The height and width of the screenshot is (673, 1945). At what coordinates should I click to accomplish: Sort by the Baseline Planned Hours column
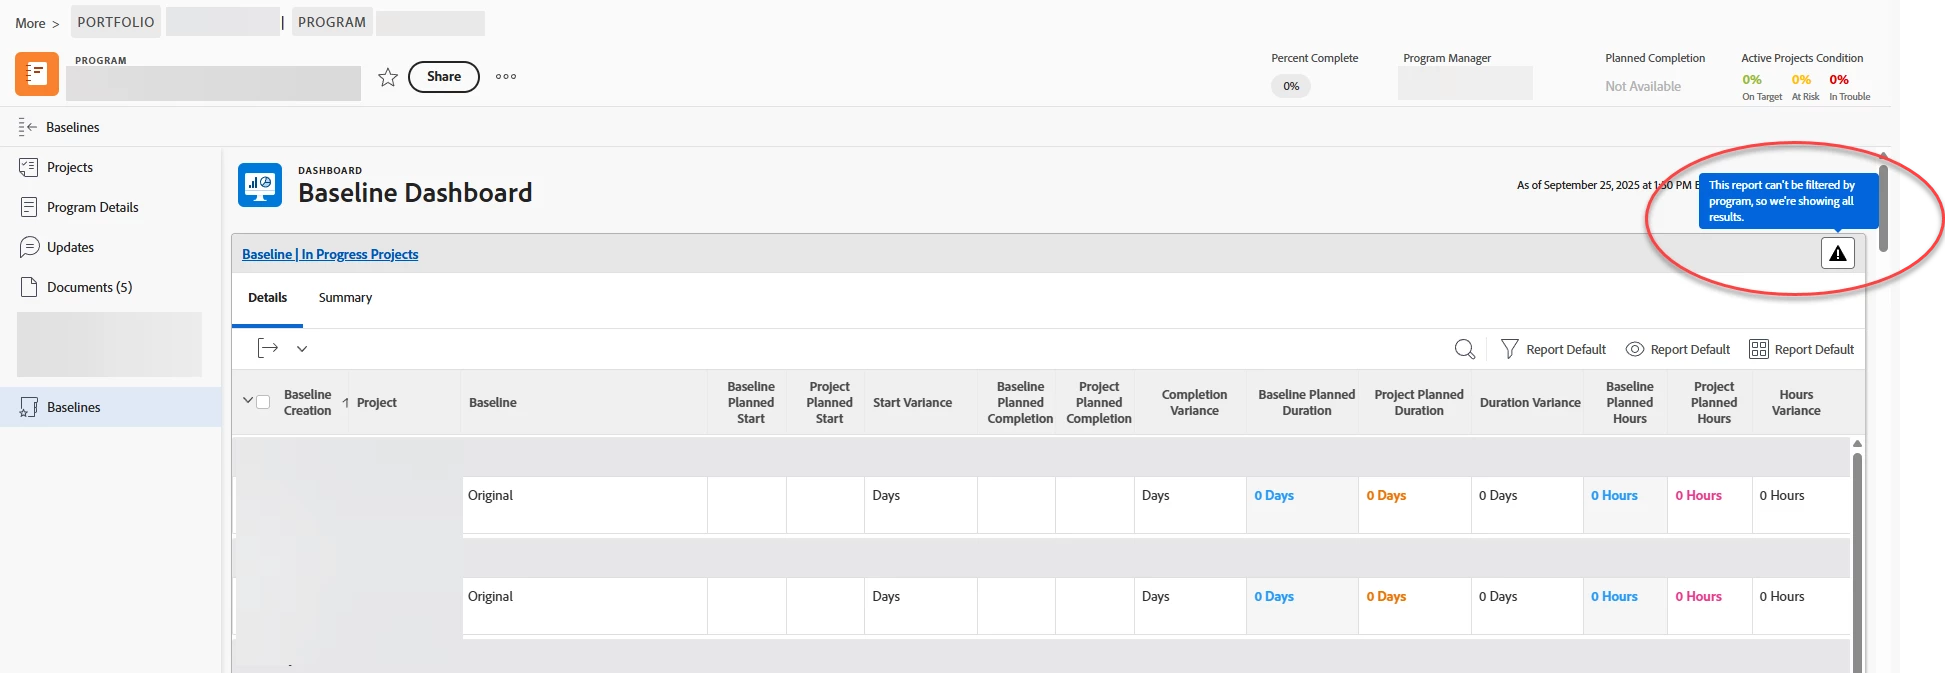(x=1630, y=402)
